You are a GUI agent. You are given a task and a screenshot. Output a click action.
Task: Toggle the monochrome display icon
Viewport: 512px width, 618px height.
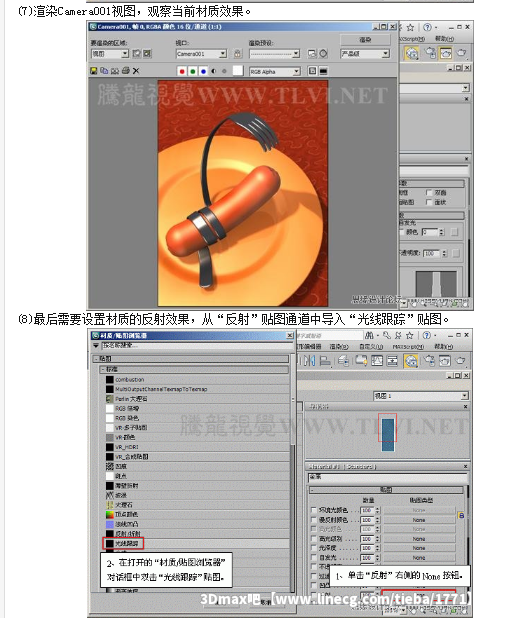pyautogui.click(x=224, y=71)
